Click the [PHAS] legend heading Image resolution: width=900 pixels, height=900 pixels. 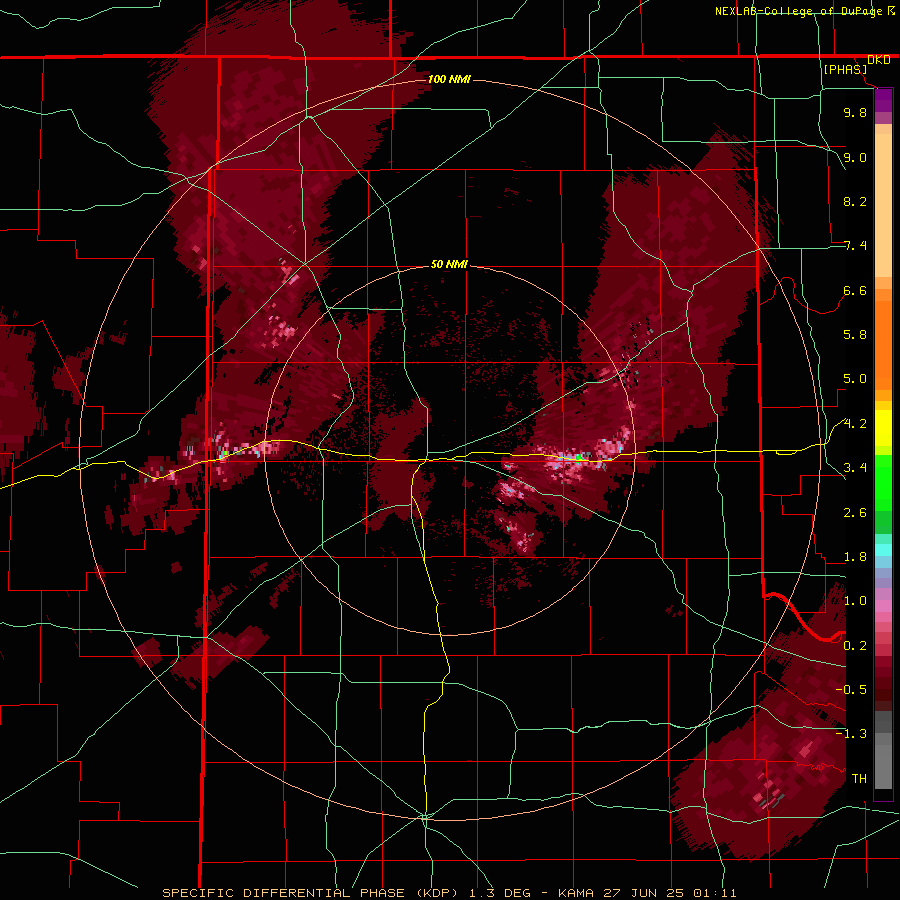click(x=845, y=69)
